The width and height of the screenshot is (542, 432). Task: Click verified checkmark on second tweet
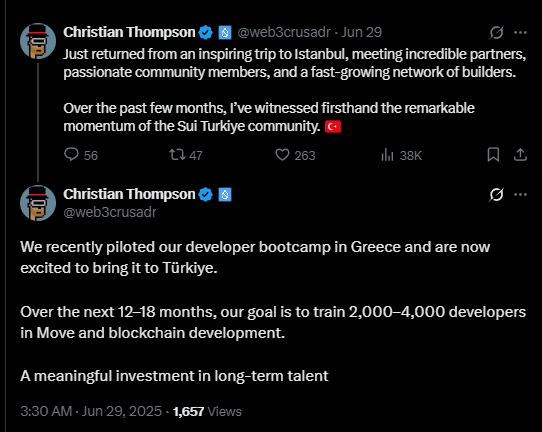[x=206, y=195]
